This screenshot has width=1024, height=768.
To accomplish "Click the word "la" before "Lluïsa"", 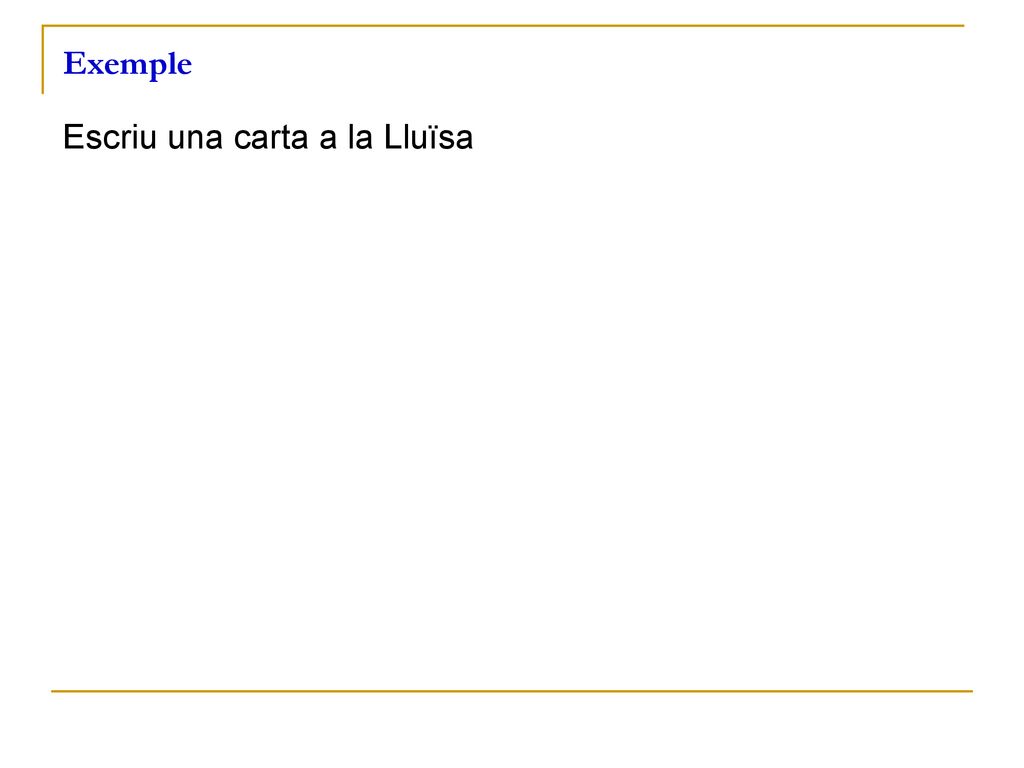I will [360, 137].
